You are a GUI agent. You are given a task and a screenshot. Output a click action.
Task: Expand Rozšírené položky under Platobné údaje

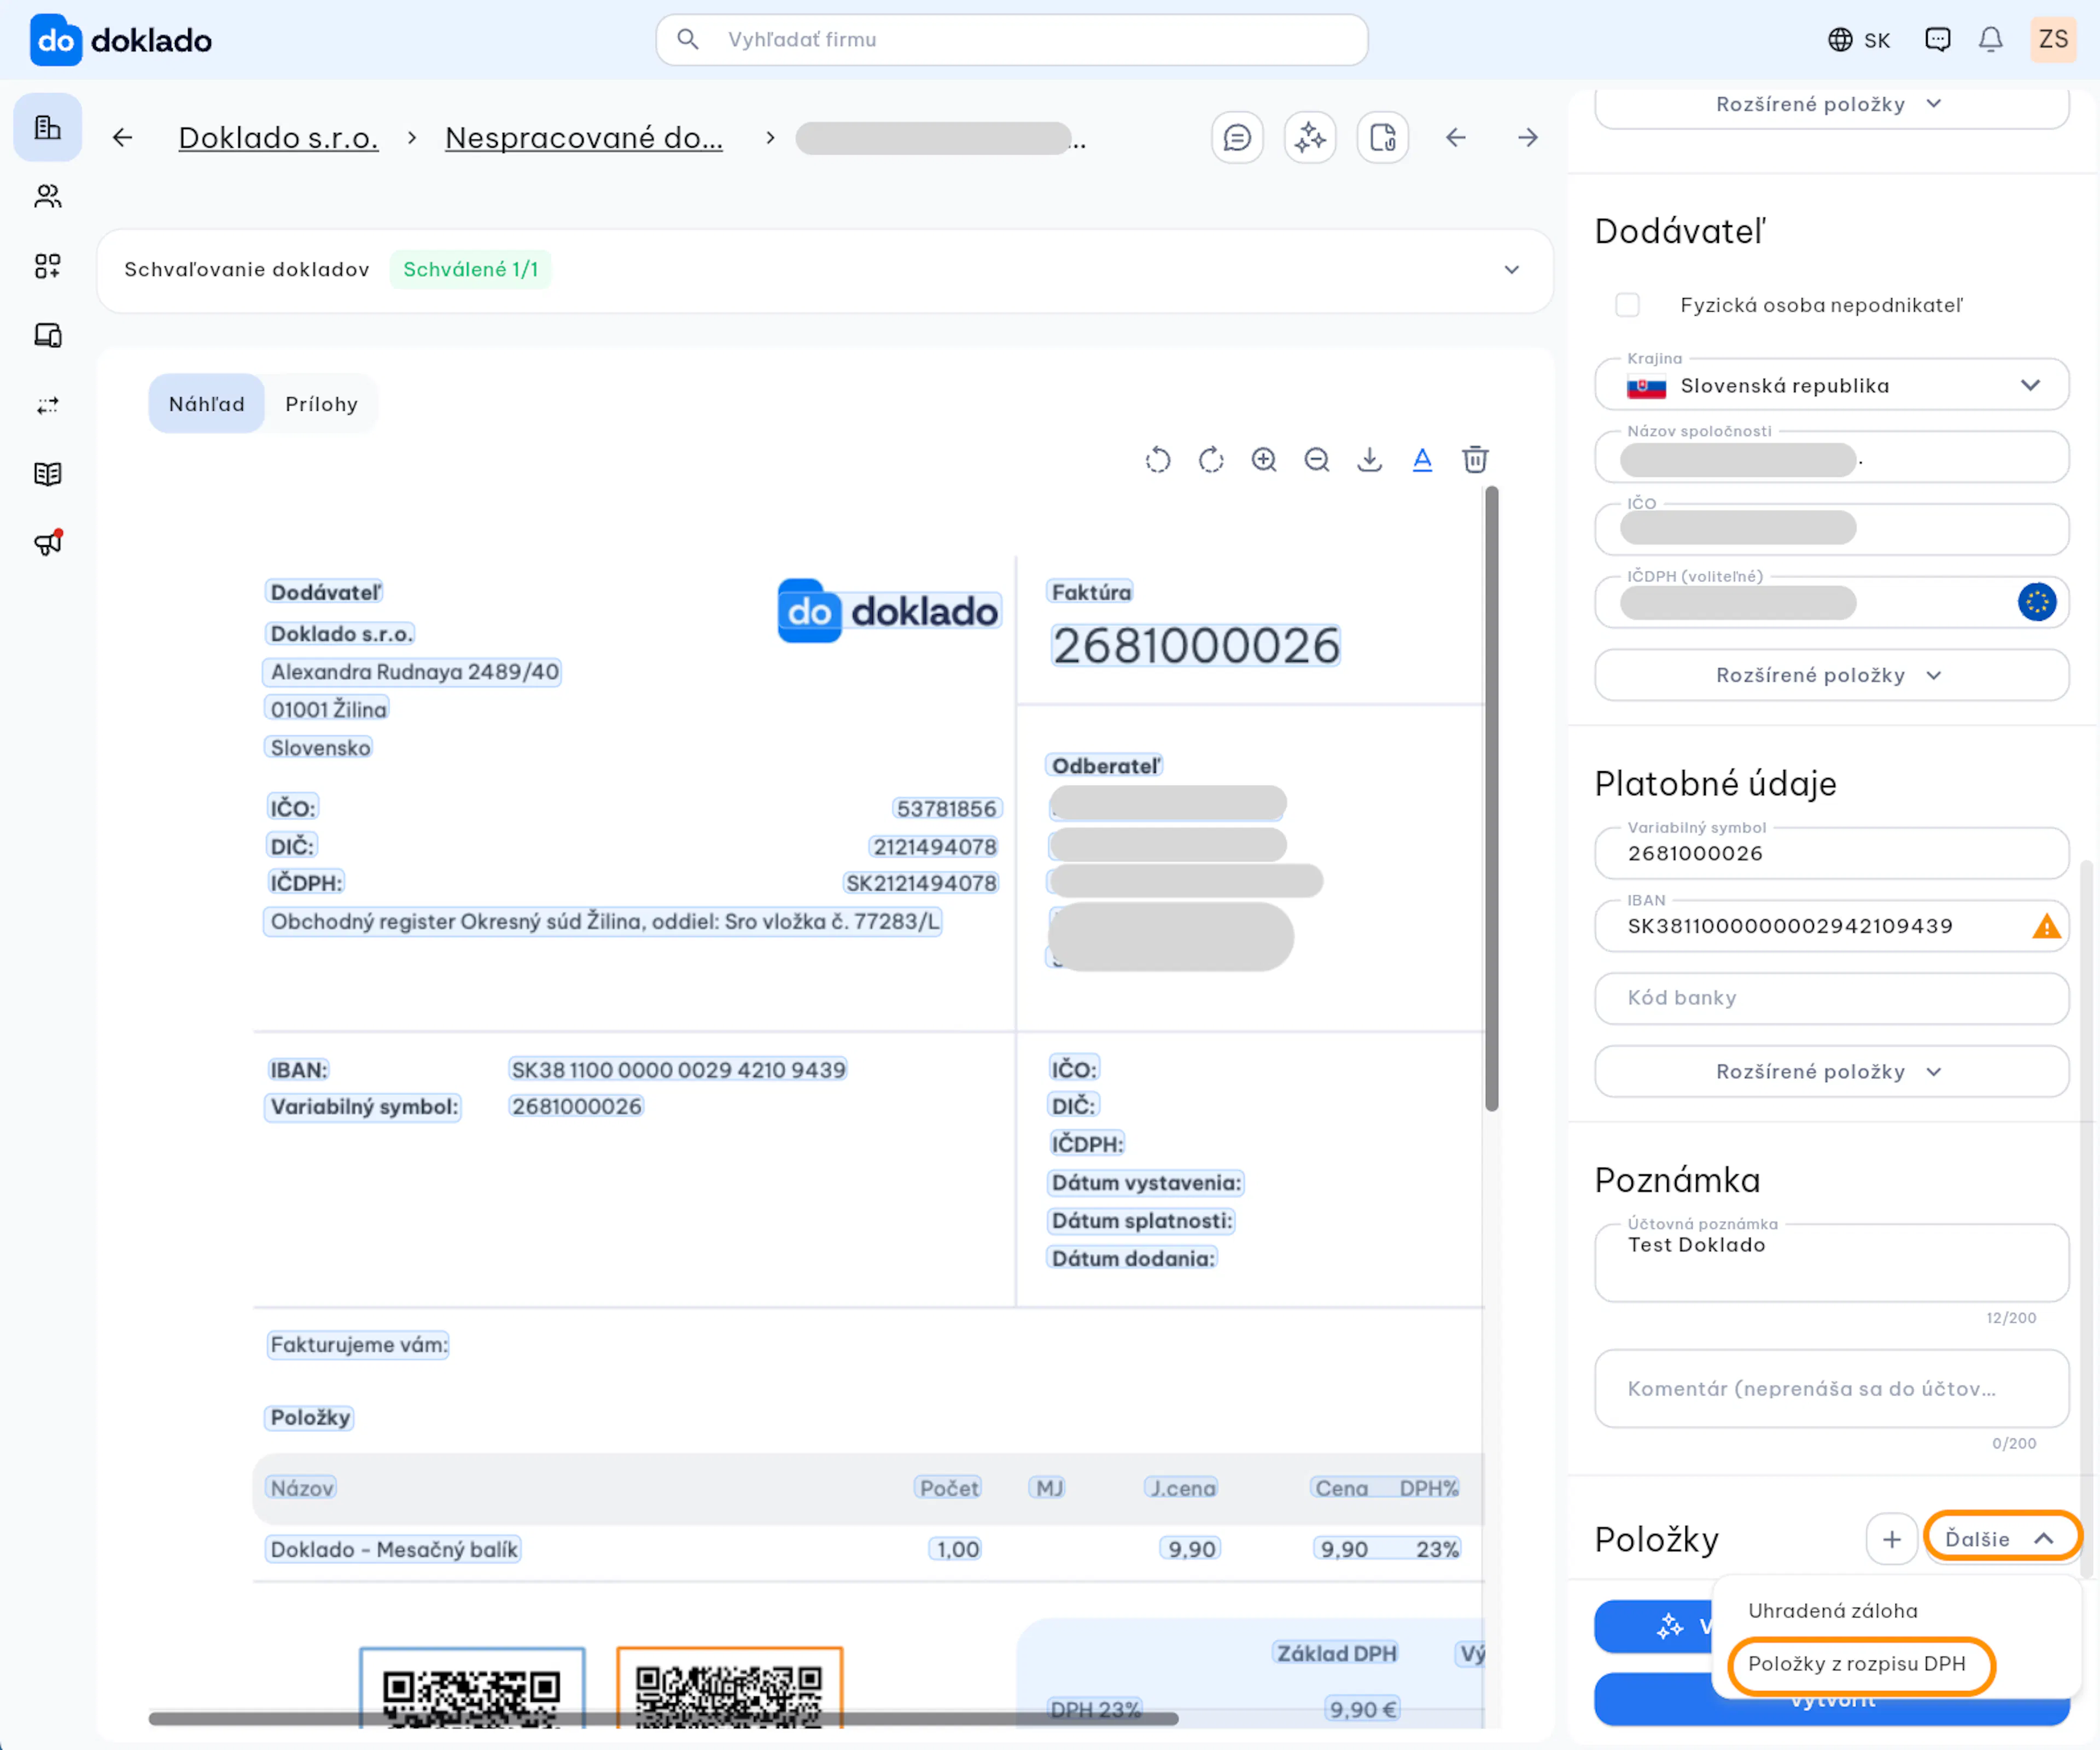1832,1072
